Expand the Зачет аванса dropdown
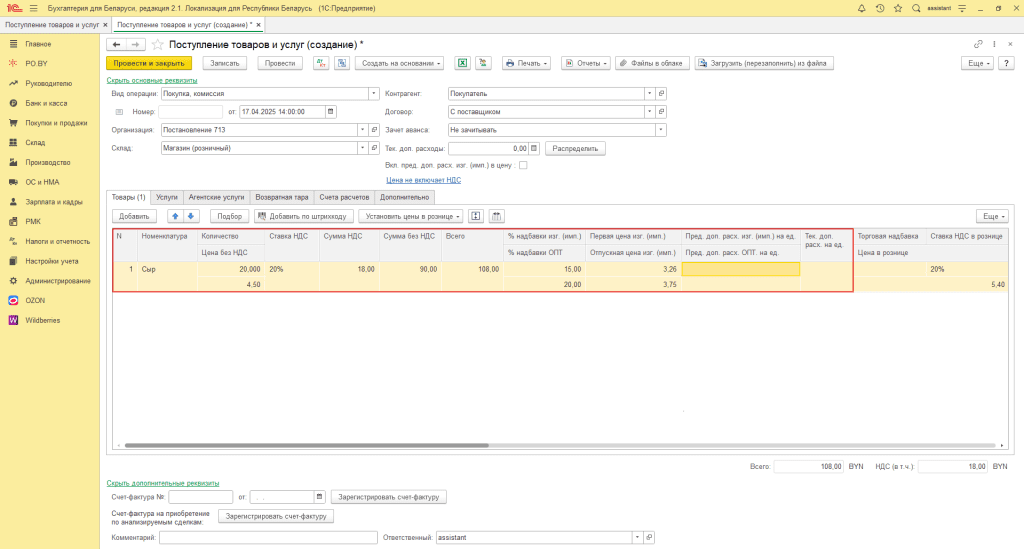 pyautogui.click(x=661, y=130)
